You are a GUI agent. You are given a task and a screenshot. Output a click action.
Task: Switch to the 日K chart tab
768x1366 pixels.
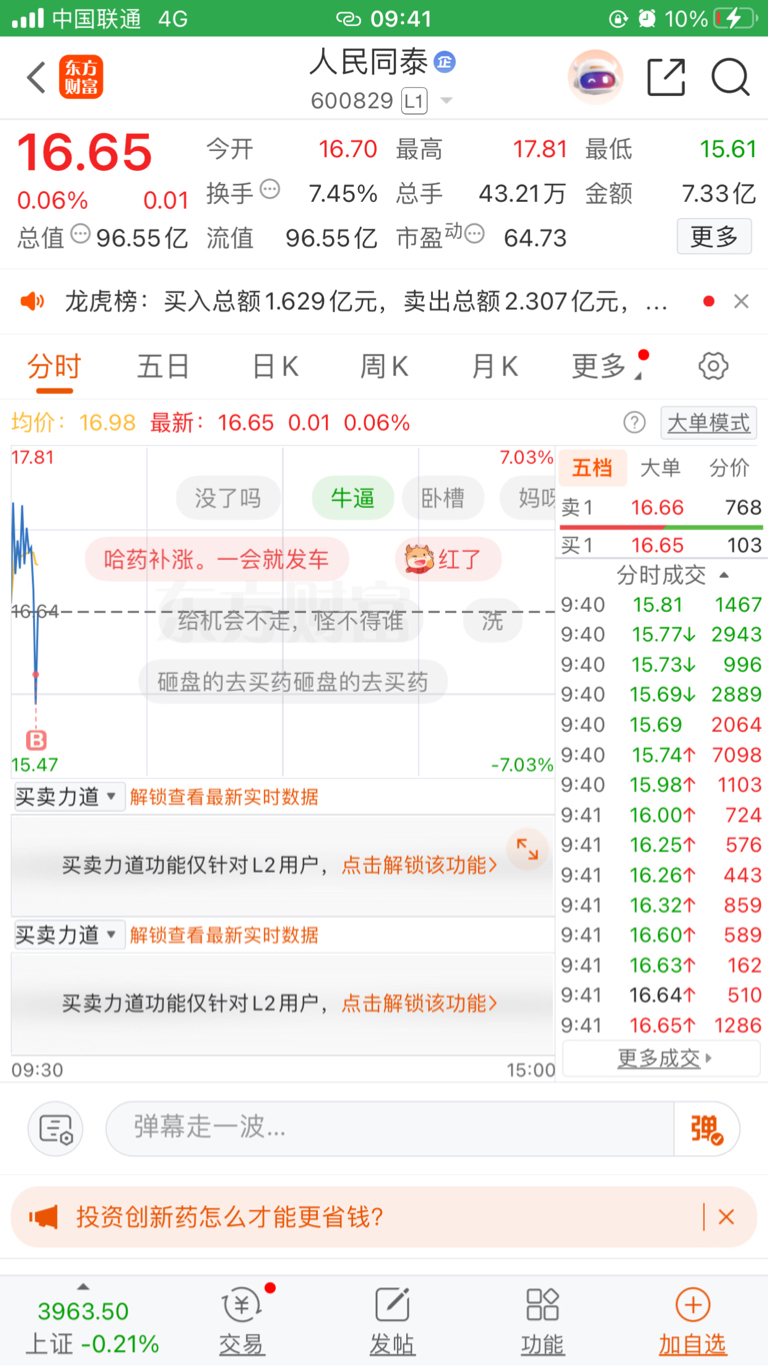pos(275,367)
